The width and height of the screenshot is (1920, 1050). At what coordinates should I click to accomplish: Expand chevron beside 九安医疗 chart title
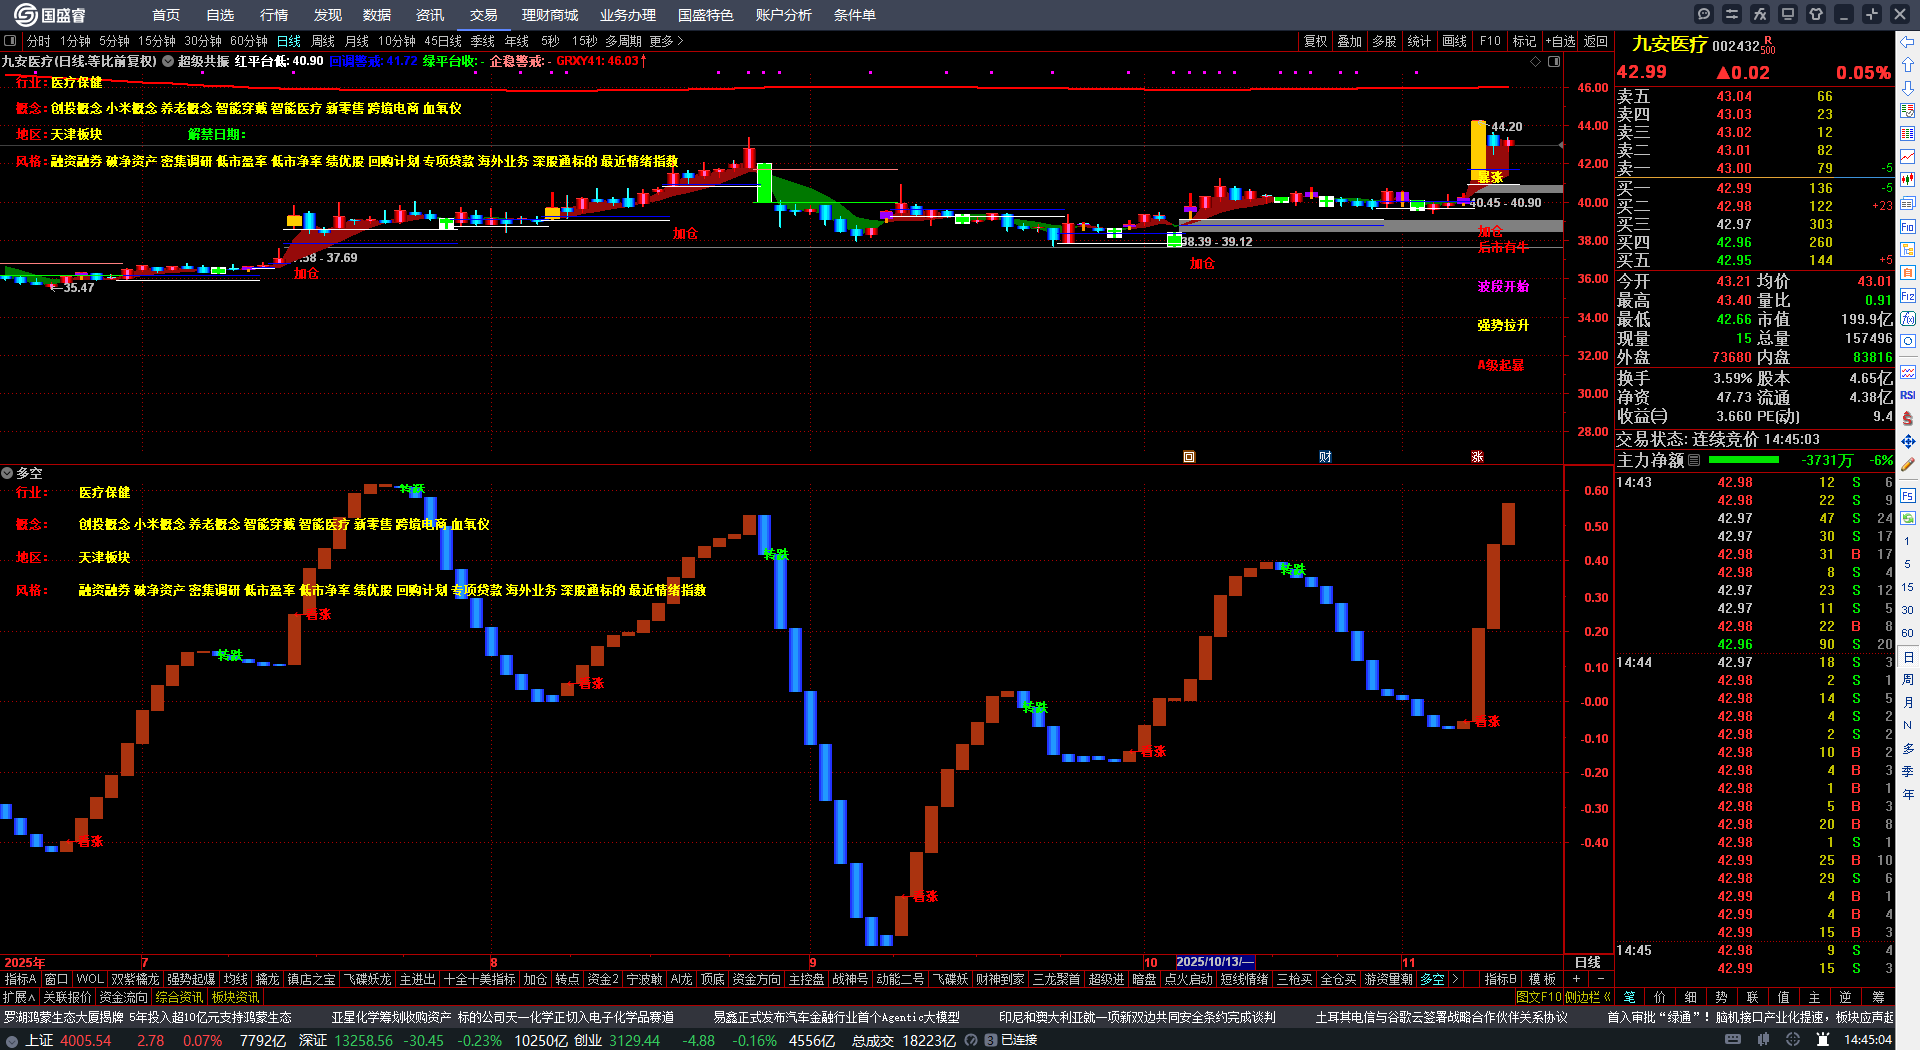click(168, 61)
